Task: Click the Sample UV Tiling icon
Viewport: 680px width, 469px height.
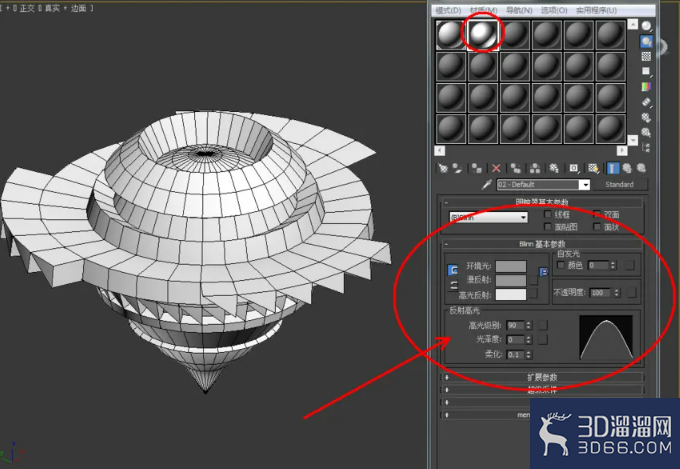Action: point(646,71)
